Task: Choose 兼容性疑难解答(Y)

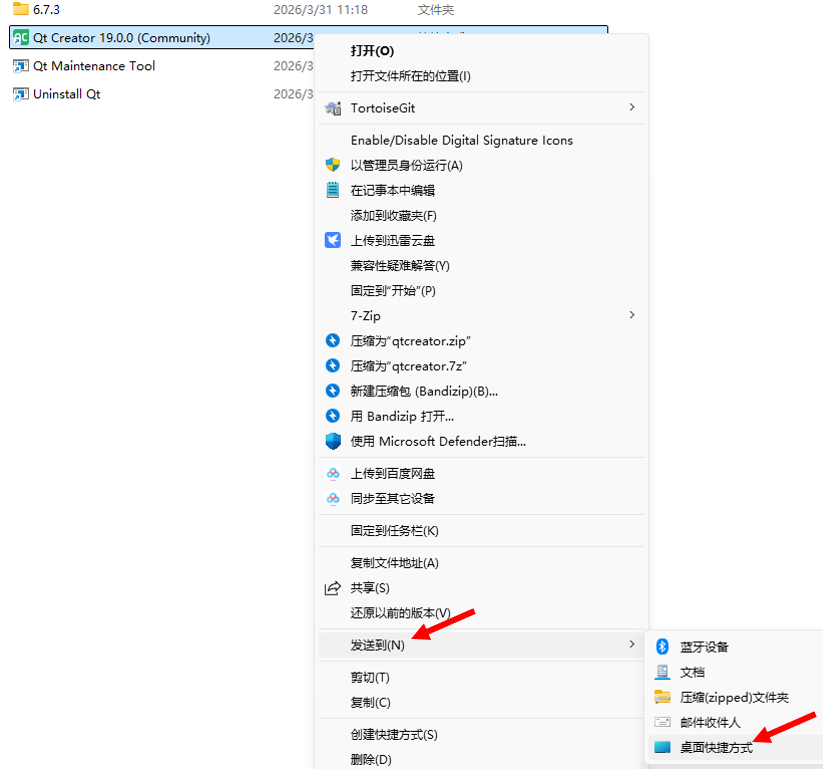Action: coord(400,266)
